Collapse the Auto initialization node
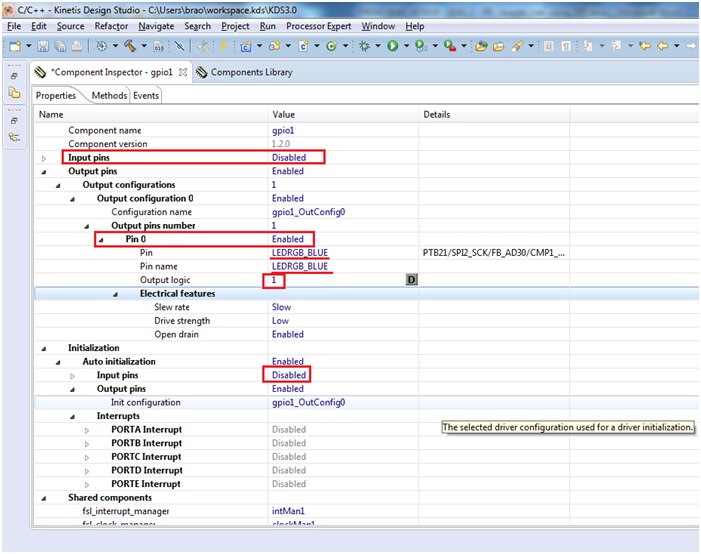The image size is (701, 554). (x=58, y=363)
